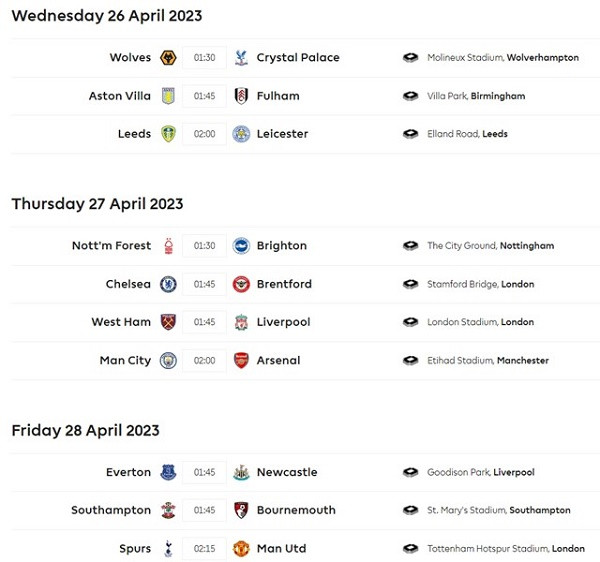Click the stadium icon beside Molineux Stadium
The image size is (600, 562).
click(410, 58)
